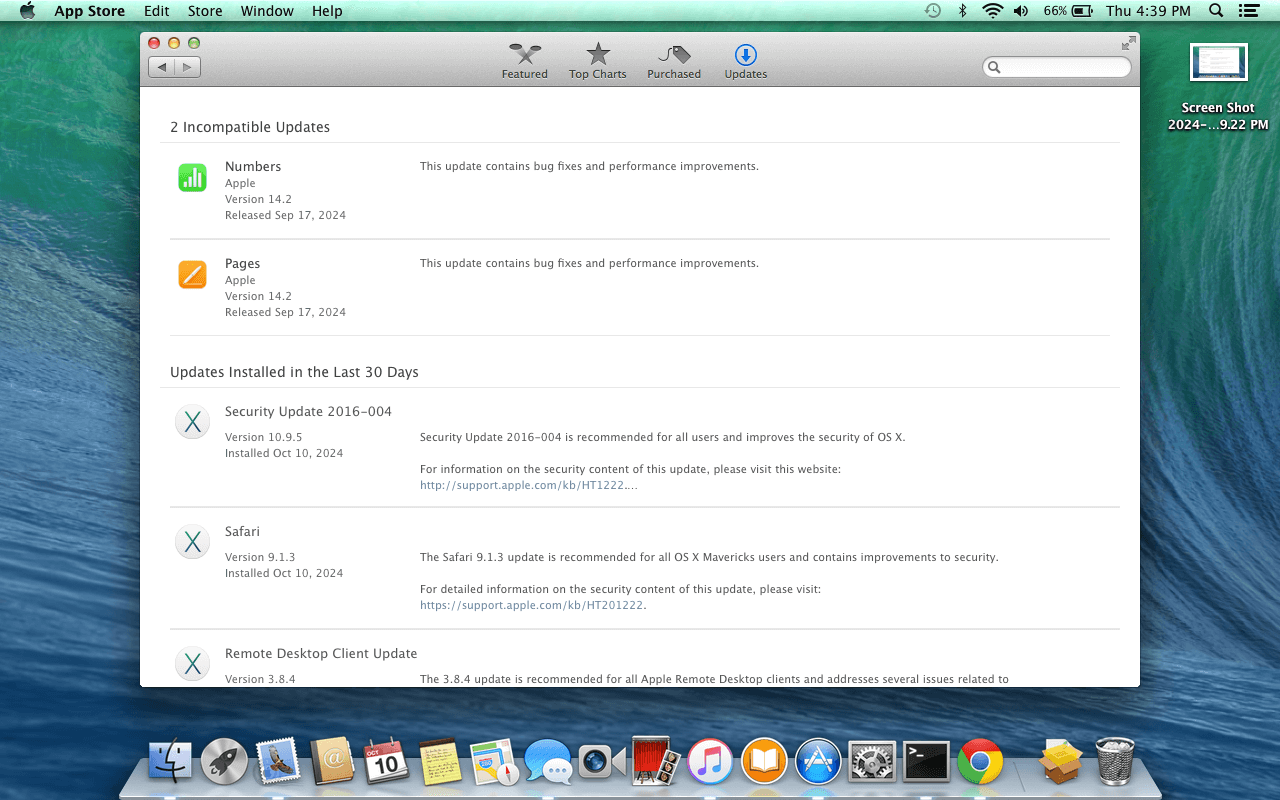Click the Numbers app icon
This screenshot has height=800, width=1280.
pos(192,177)
